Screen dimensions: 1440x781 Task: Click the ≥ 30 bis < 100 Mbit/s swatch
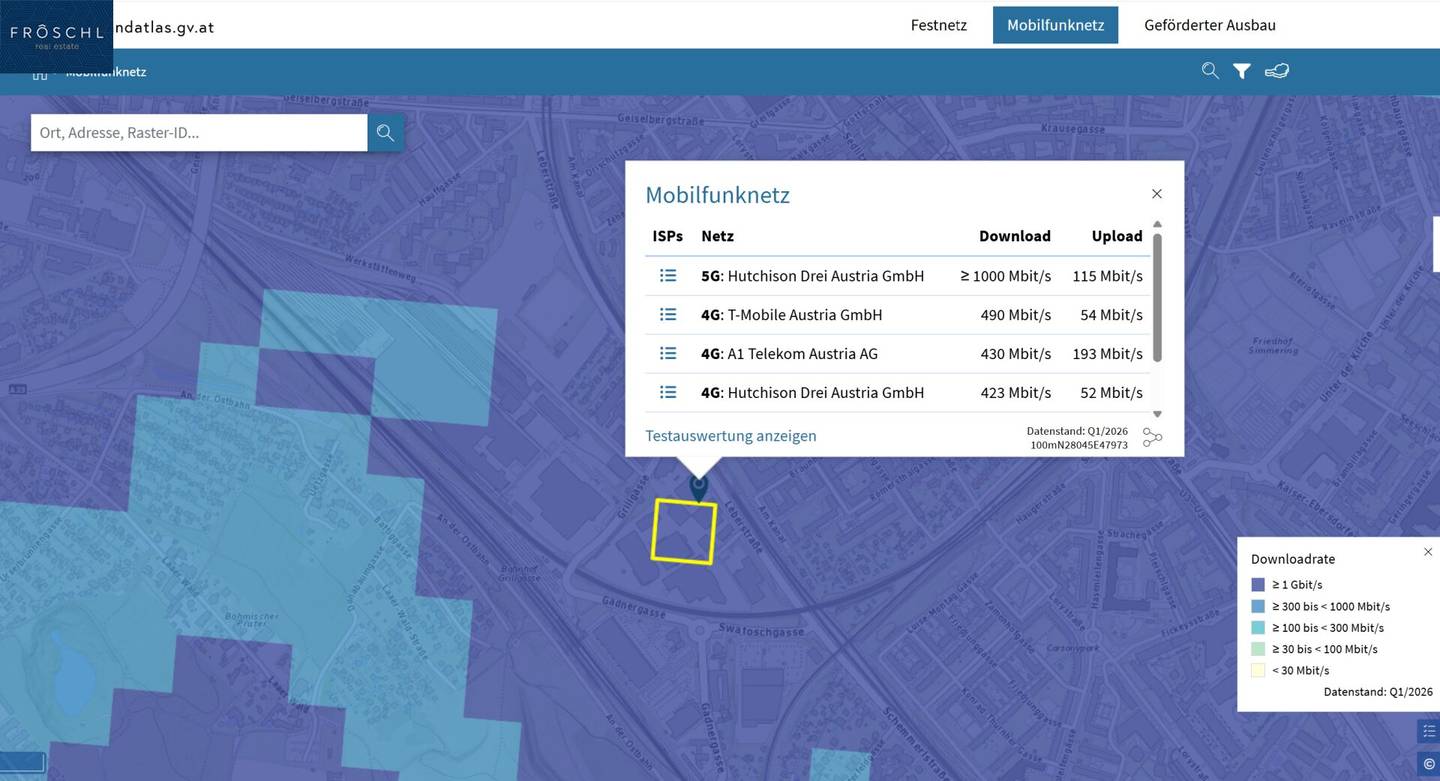click(1258, 649)
